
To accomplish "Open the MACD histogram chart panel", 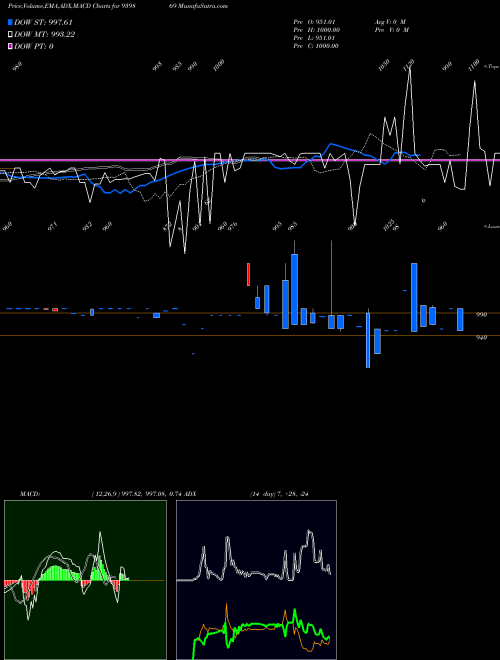I will [85, 580].
